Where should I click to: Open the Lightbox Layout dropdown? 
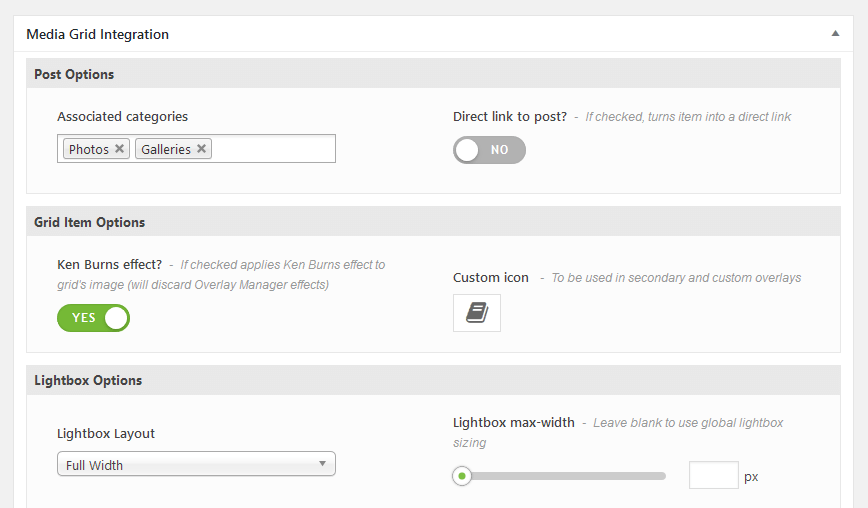tap(196, 464)
